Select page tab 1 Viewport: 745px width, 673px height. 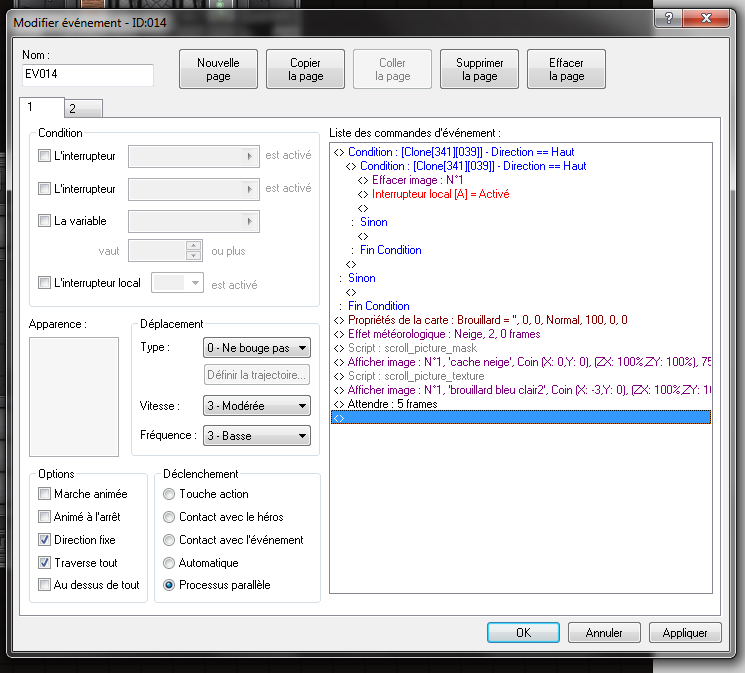(x=42, y=107)
